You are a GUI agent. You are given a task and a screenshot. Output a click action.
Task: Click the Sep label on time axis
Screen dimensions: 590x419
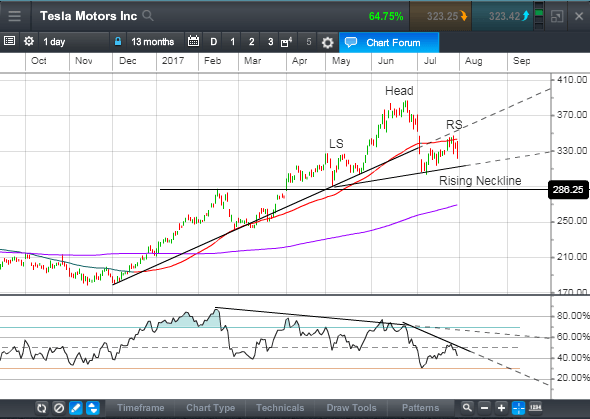[522, 61]
